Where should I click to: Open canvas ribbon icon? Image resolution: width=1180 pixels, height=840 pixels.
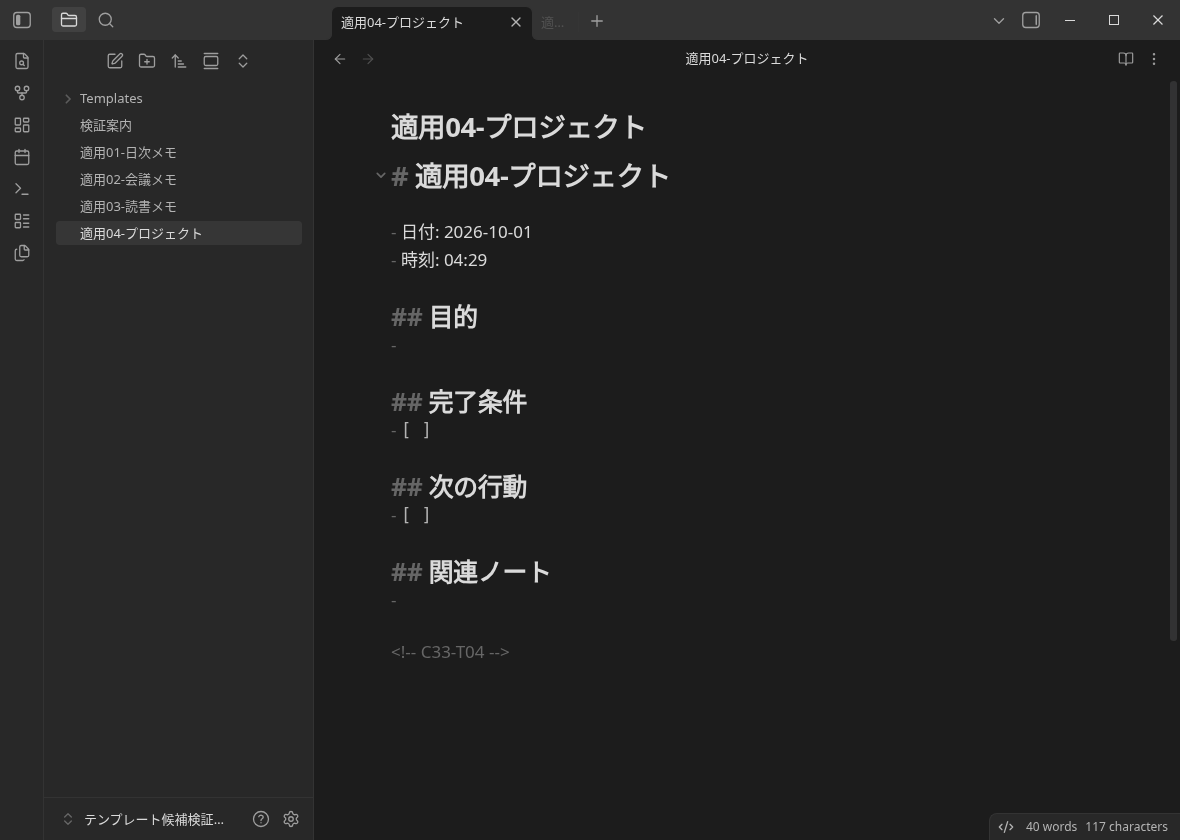(x=22, y=125)
